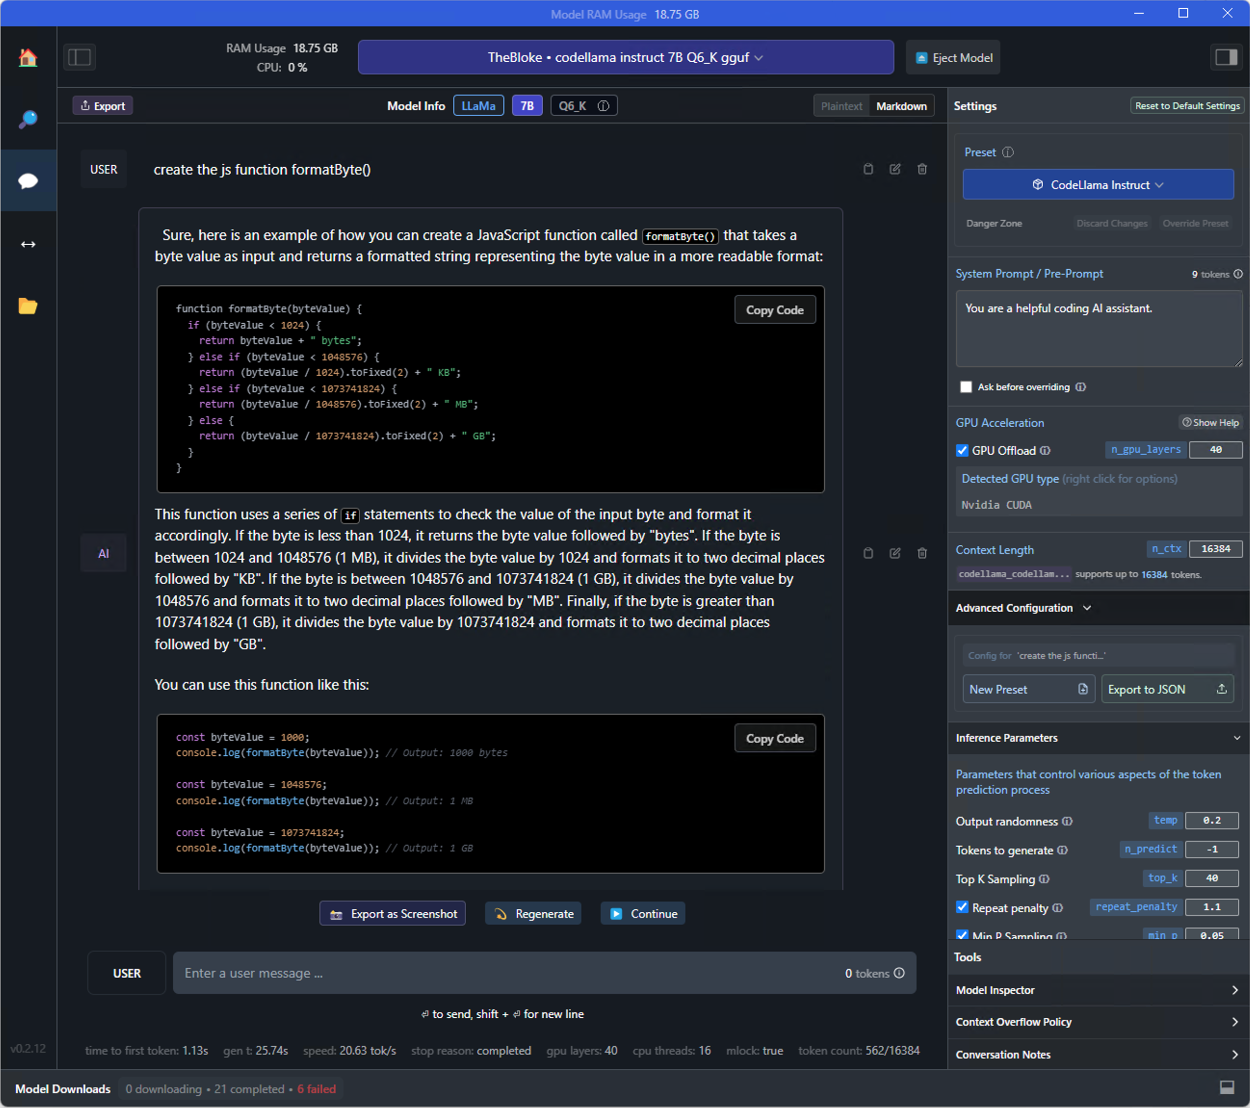This screenshot has width=1250, height=1108.
Task: Copy Code of the formatByte function block
Action: (x=775, y=310)
